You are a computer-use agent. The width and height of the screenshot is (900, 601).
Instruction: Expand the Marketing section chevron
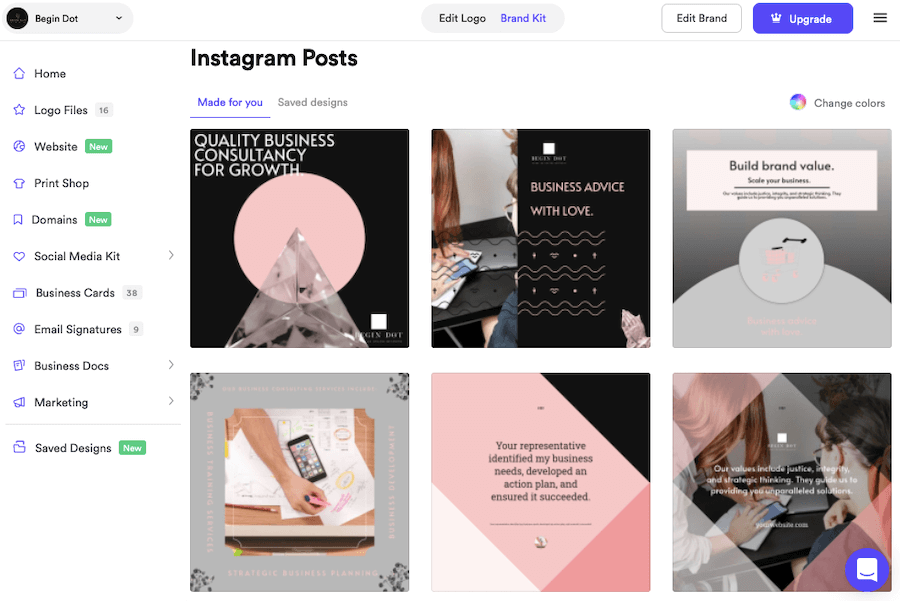click(171, 401)
